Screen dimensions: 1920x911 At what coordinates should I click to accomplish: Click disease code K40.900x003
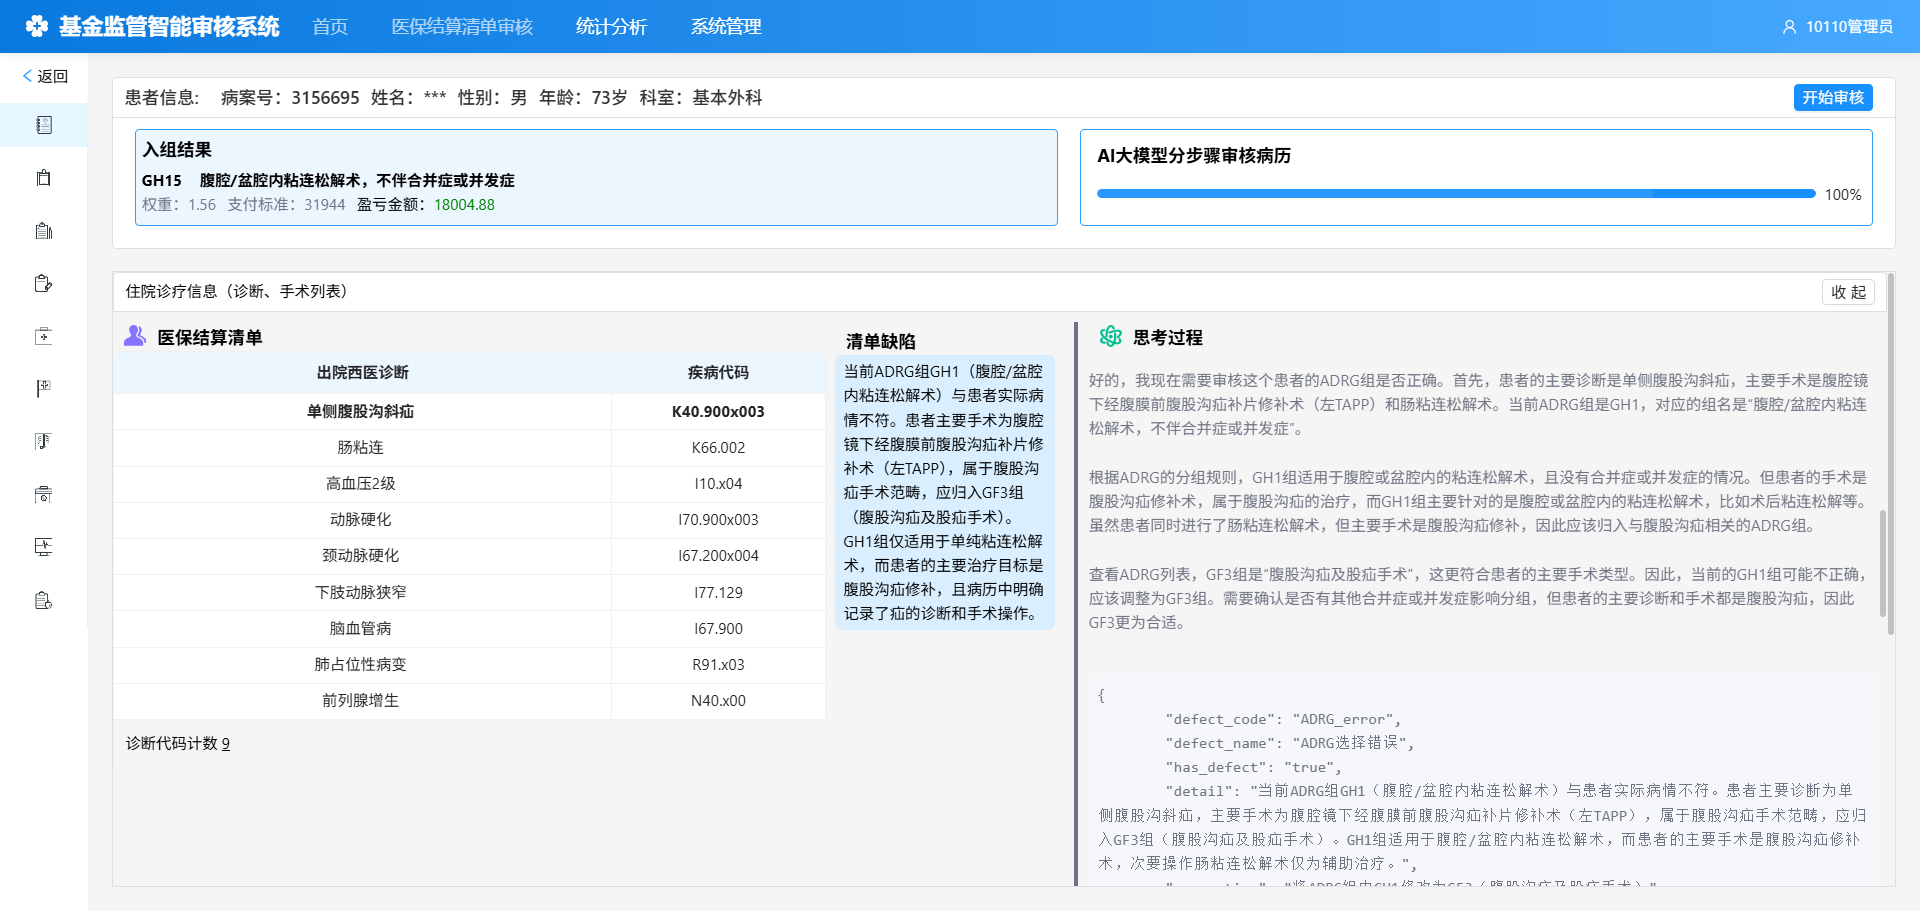pos(718,412)
